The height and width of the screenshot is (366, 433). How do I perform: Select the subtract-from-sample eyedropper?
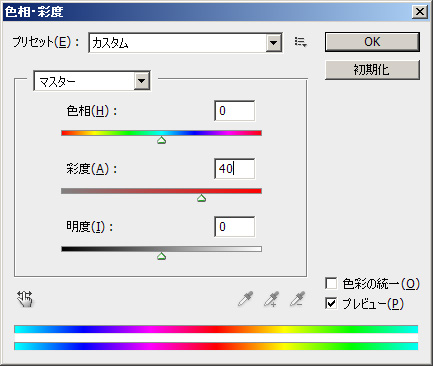[x=297, y=299]
